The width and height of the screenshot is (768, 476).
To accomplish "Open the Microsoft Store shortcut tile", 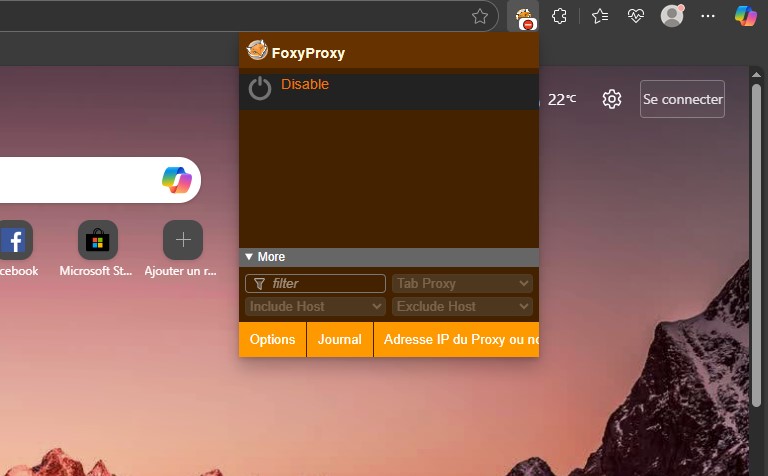I will (98, 240).
